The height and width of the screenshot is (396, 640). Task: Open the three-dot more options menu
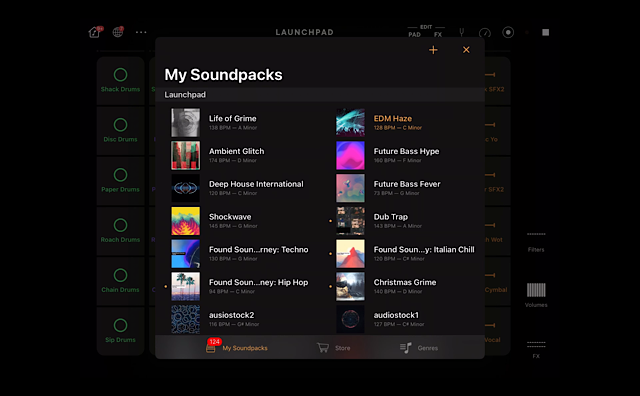tap(141, 32)
